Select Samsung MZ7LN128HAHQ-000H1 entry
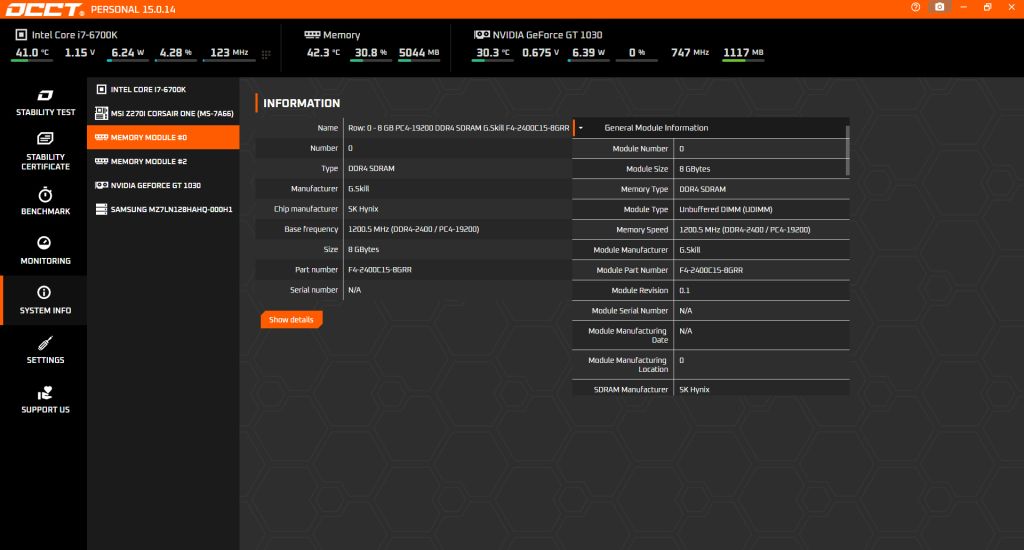 163,209
